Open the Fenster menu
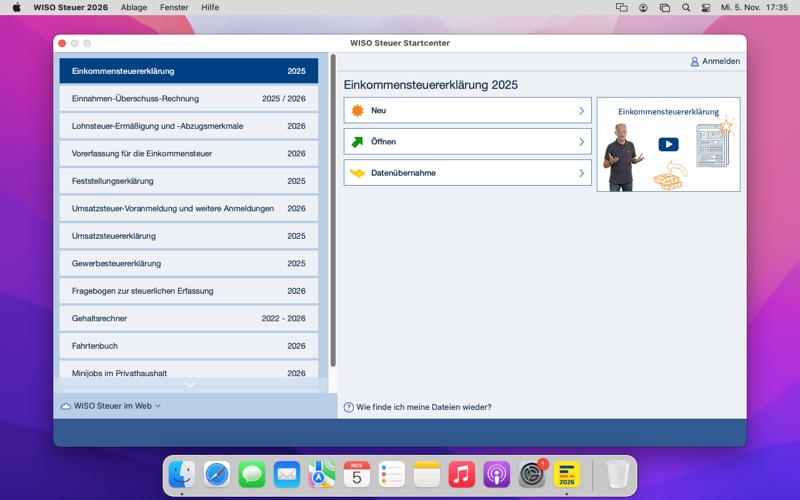Image resolution: width=800 pixels, height=500 pixels. [x=174, y=7]
